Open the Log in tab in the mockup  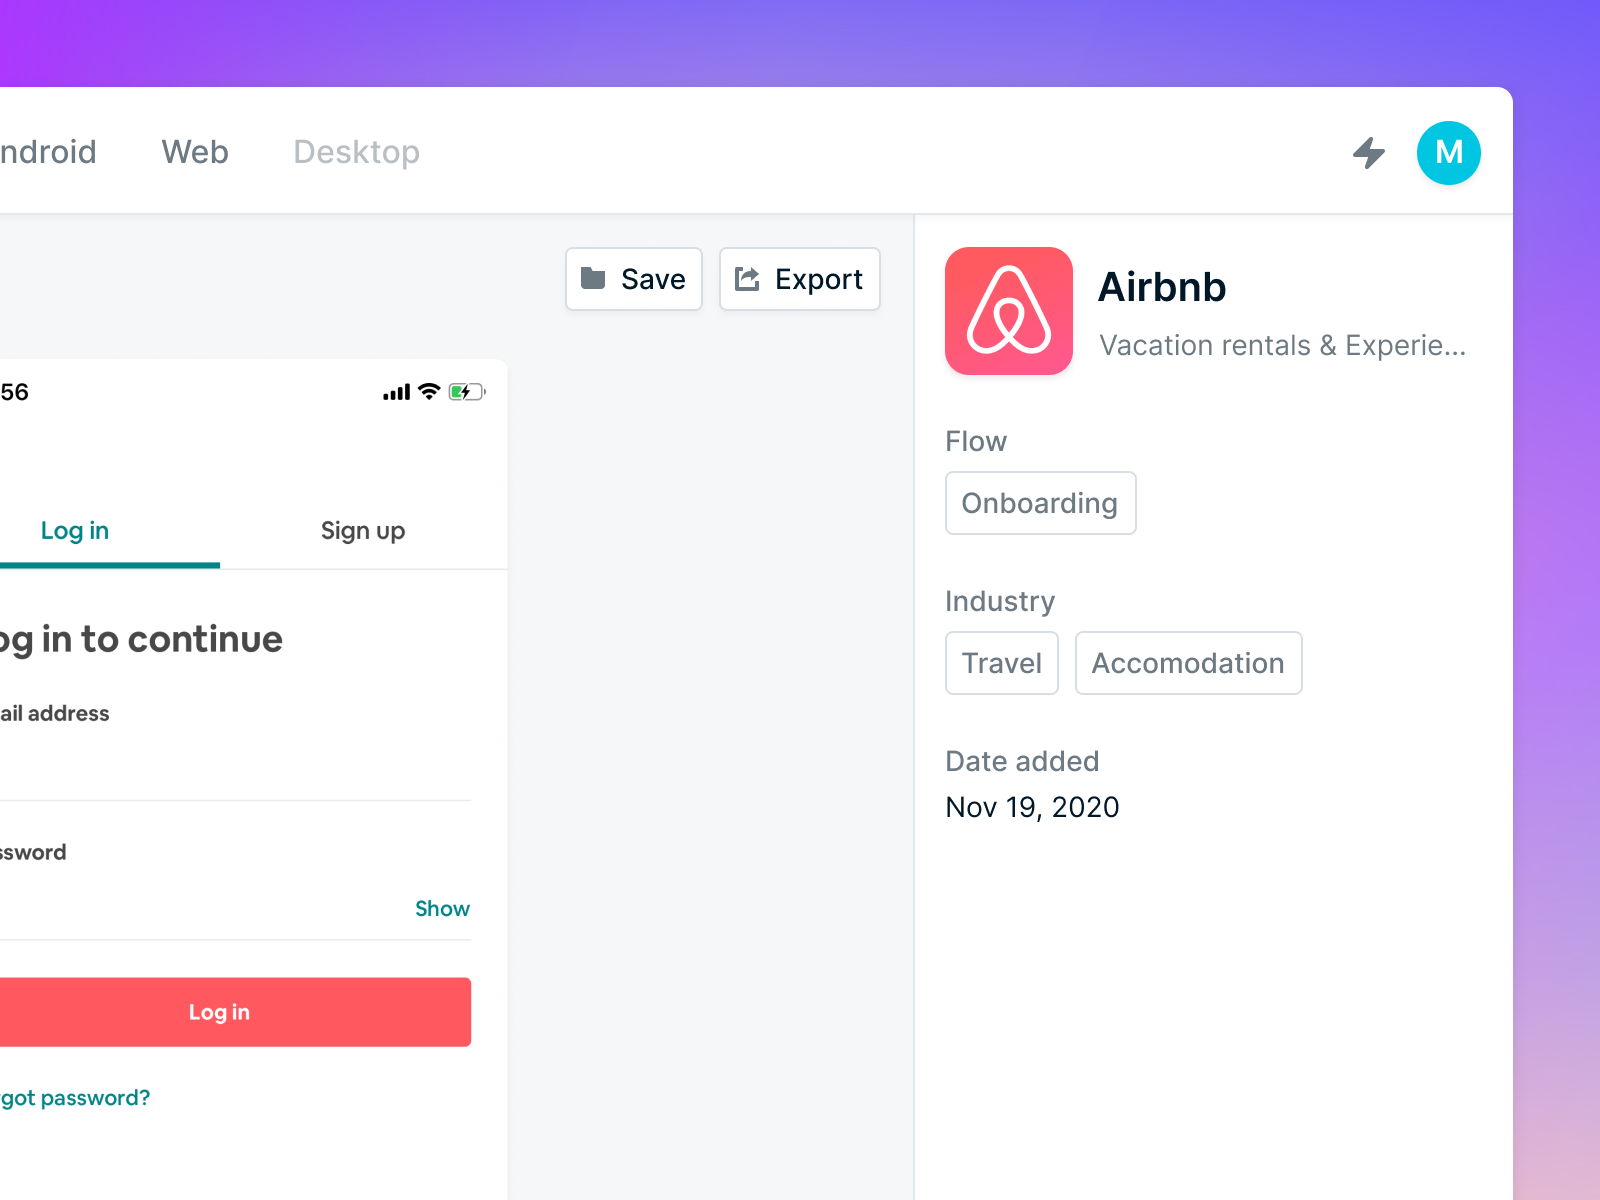click(75, 531)
